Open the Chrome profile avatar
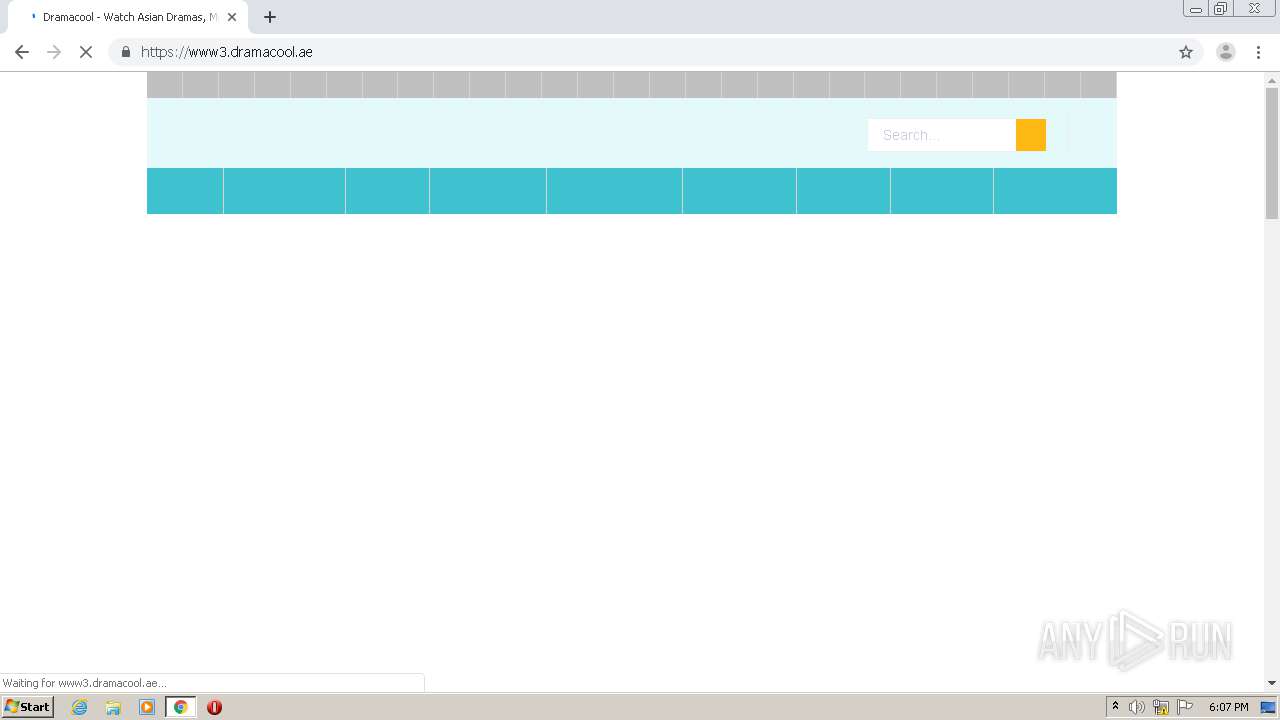1280x720 pixels. click(x=1226, y=52)
